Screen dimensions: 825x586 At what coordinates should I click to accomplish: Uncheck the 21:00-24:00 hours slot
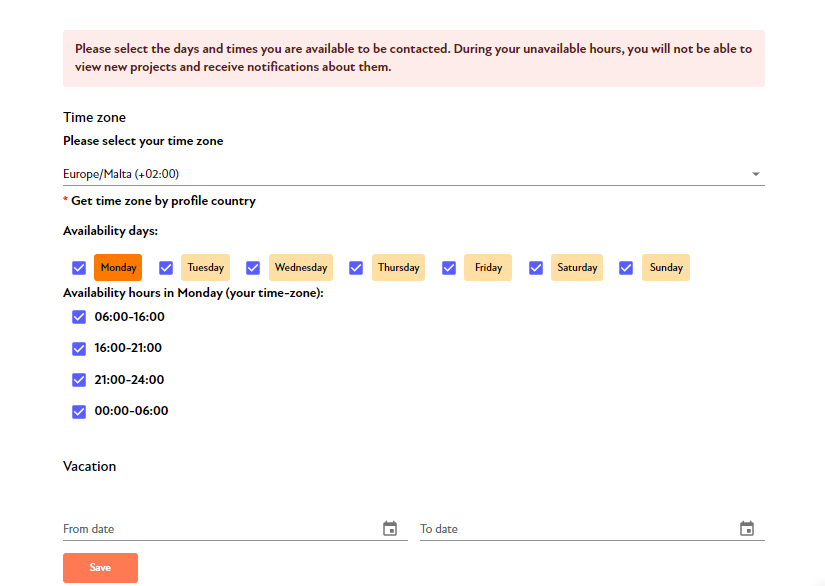[x=79, y=380]
